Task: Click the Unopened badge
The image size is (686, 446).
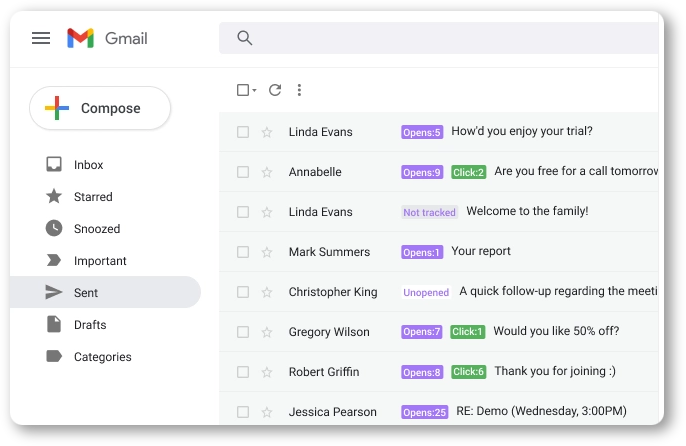Action: click(426, 292)
